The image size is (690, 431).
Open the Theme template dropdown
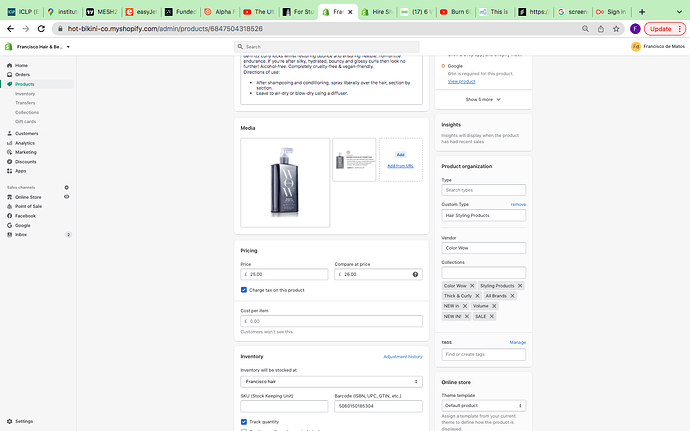pyautogui.click(x=484, y=405)
